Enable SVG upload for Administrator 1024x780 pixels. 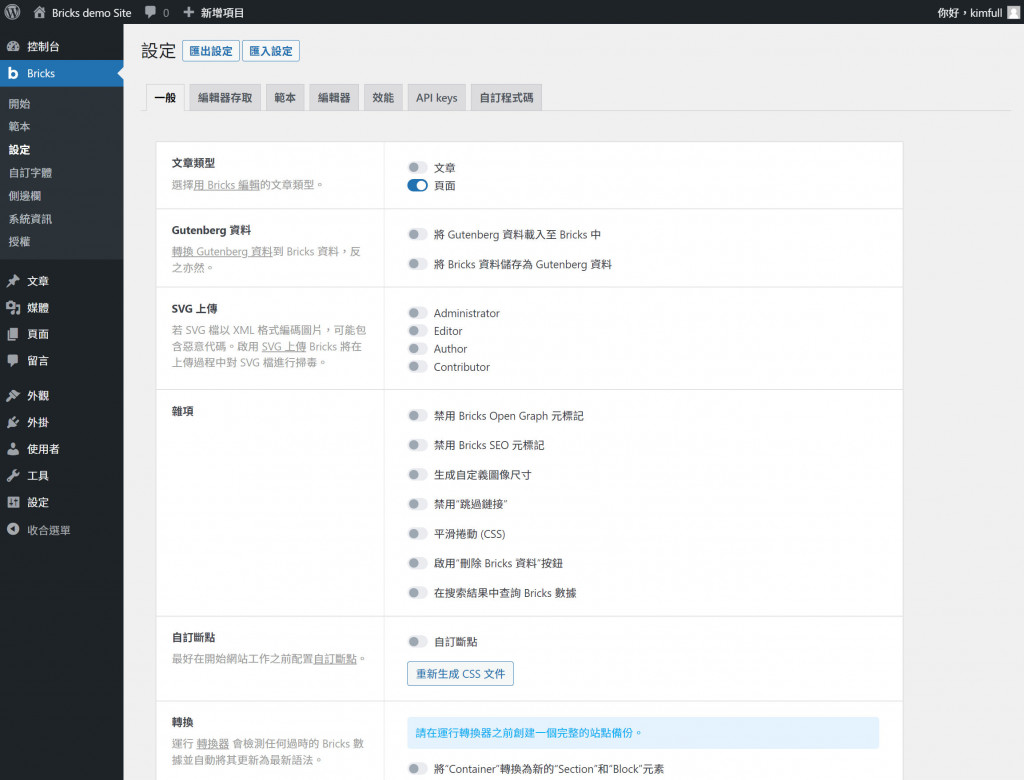pos(417,313)
